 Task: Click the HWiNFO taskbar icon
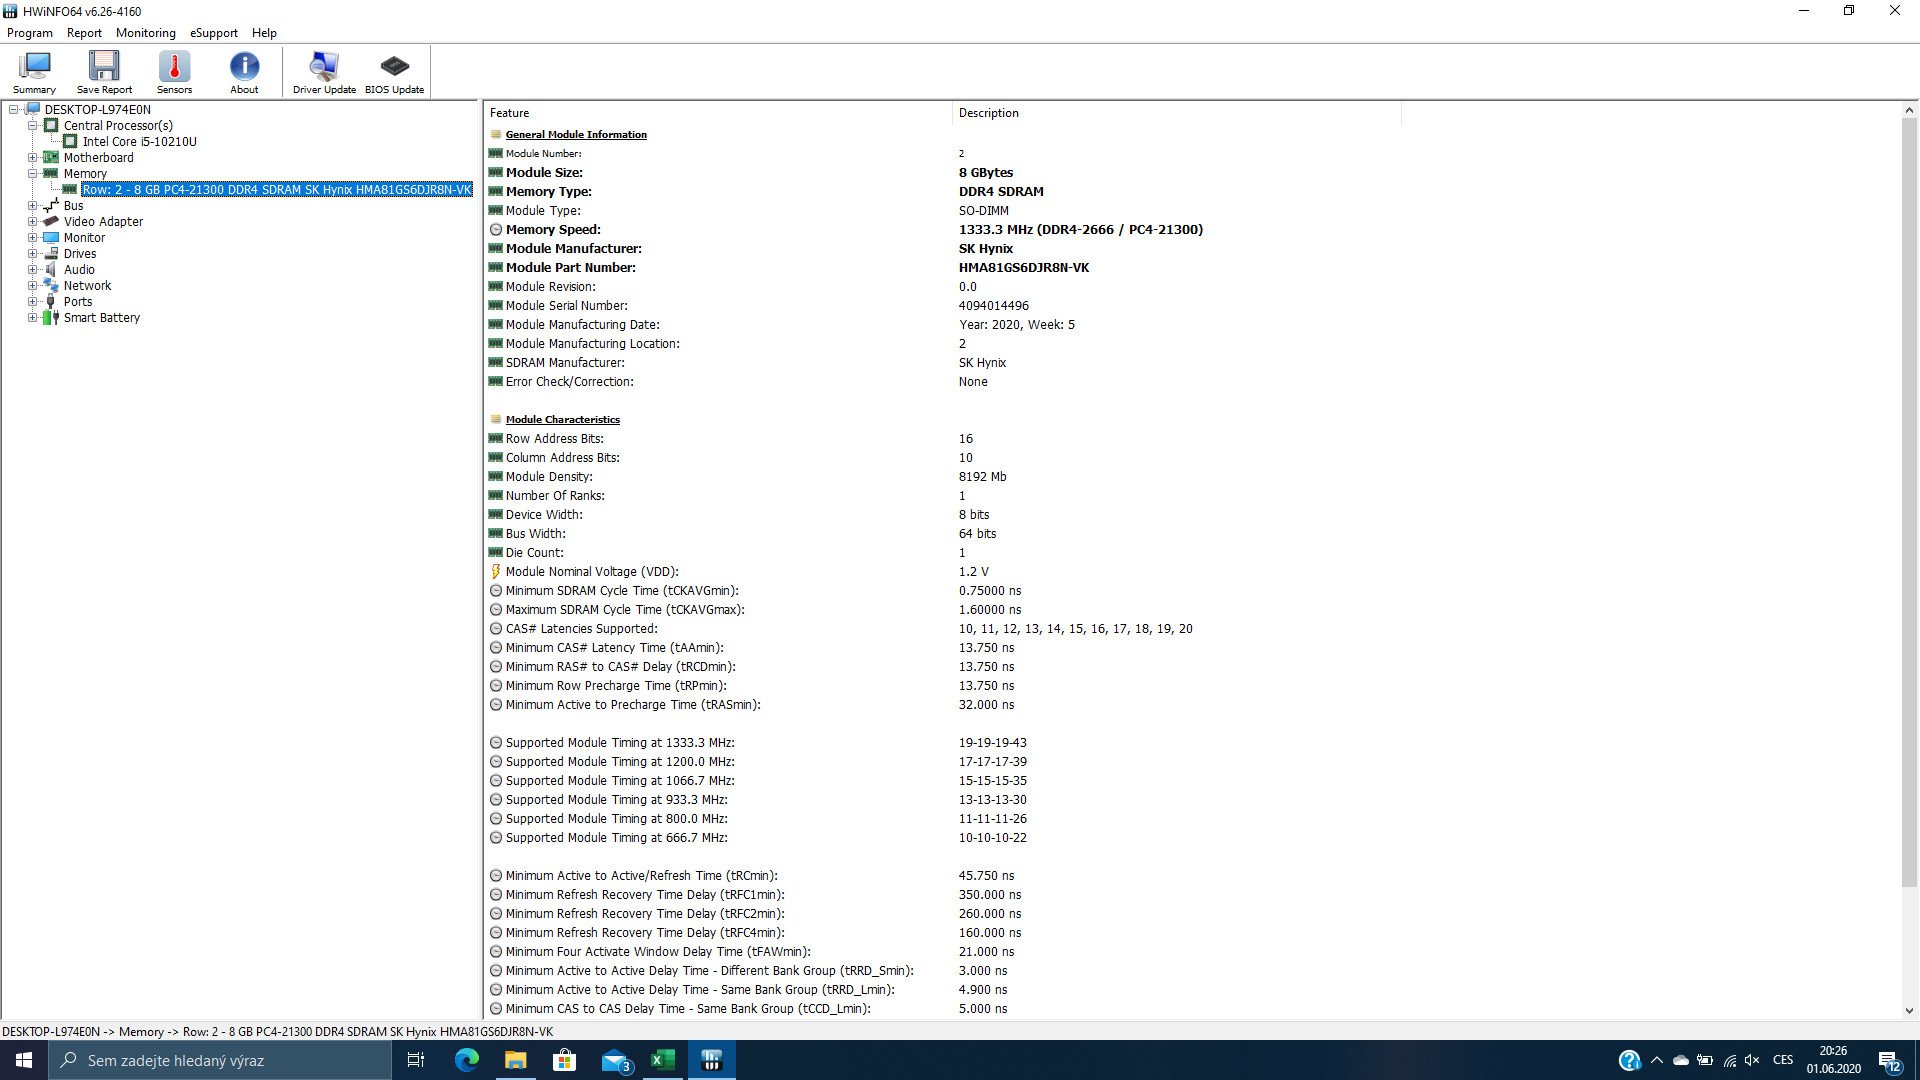pos(712,1060)
